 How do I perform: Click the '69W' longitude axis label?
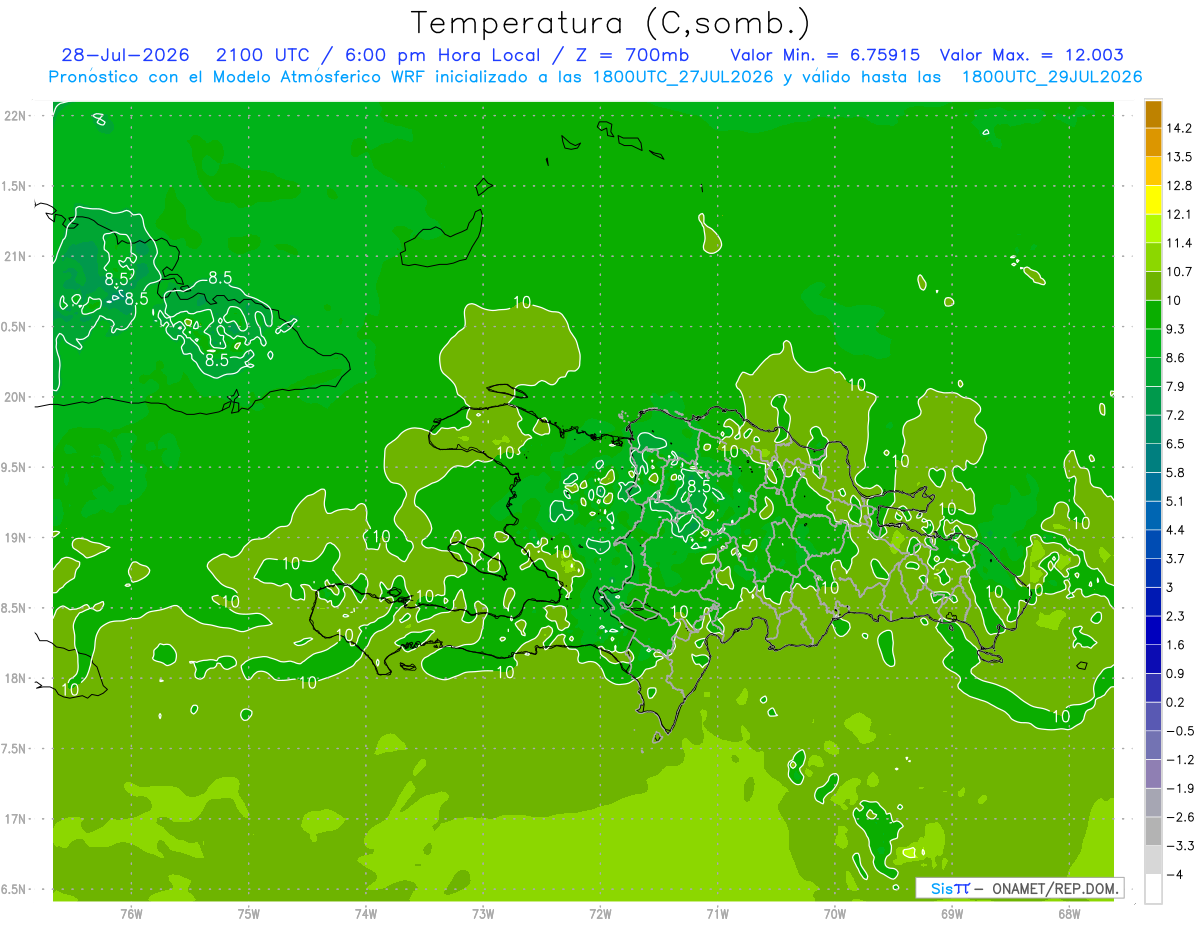pyautogui.click(x=952, y=914)
